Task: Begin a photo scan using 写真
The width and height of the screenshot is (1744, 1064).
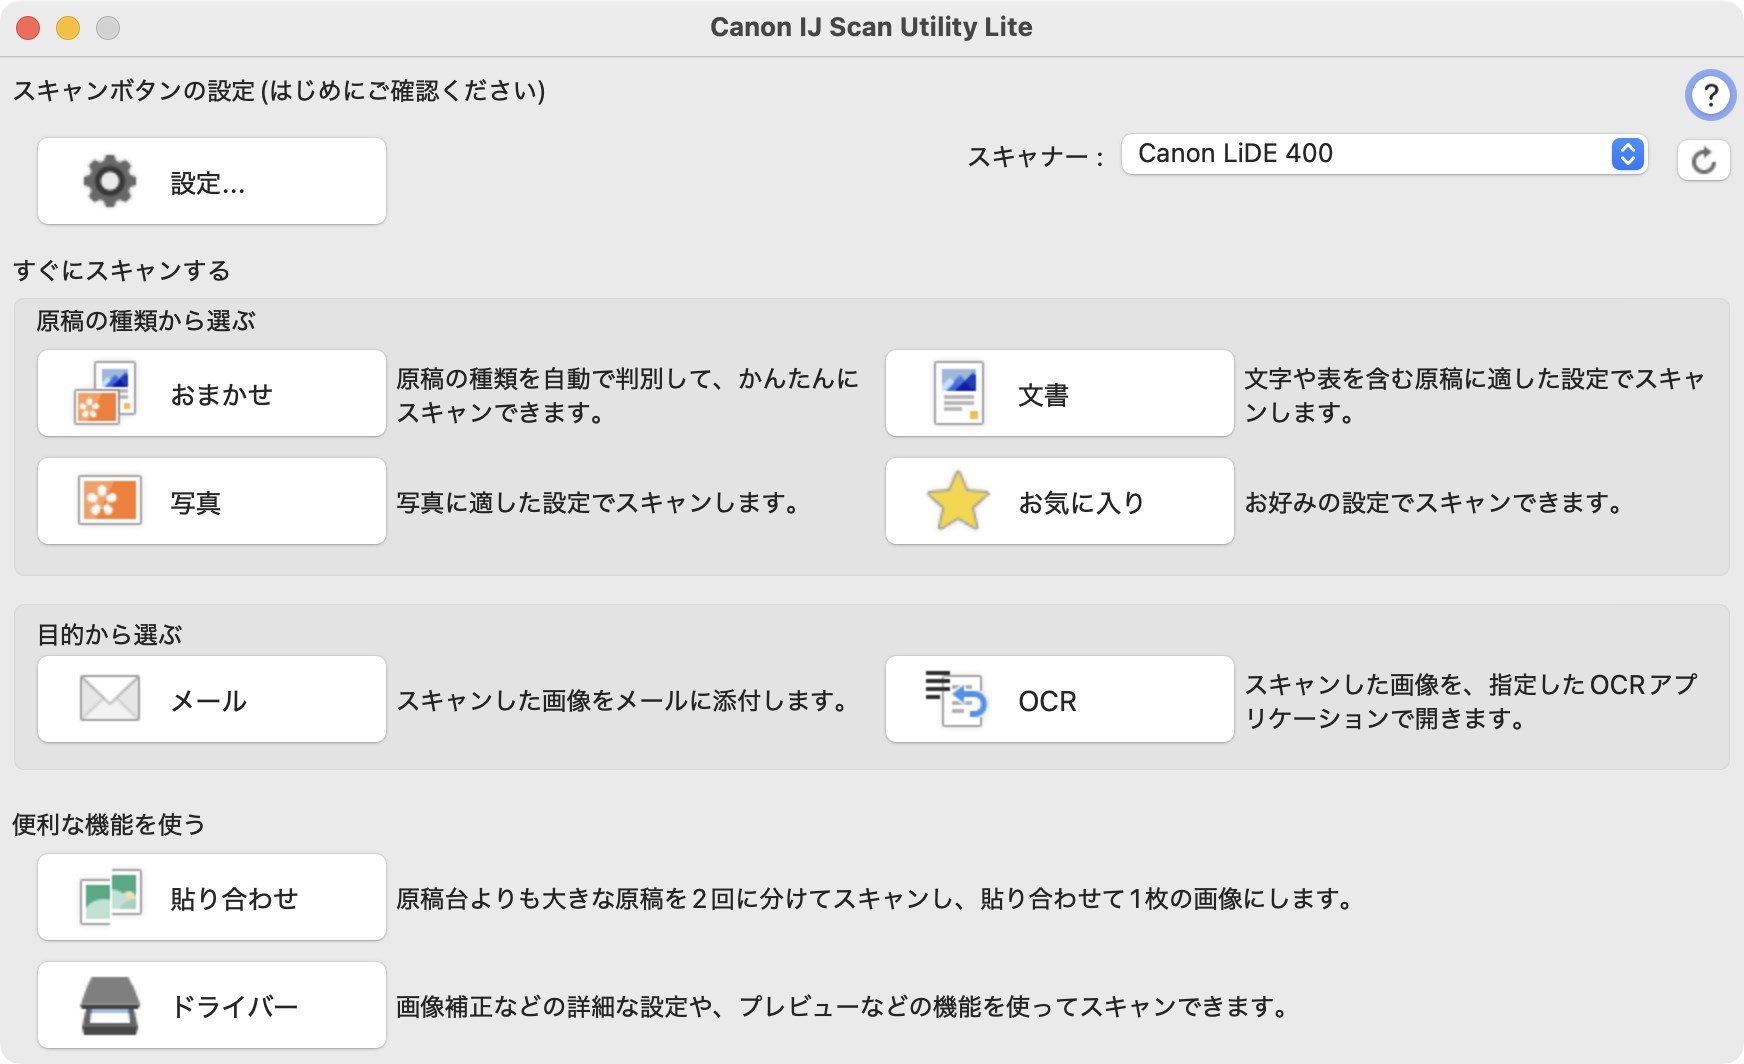Action: pos(211,500)
